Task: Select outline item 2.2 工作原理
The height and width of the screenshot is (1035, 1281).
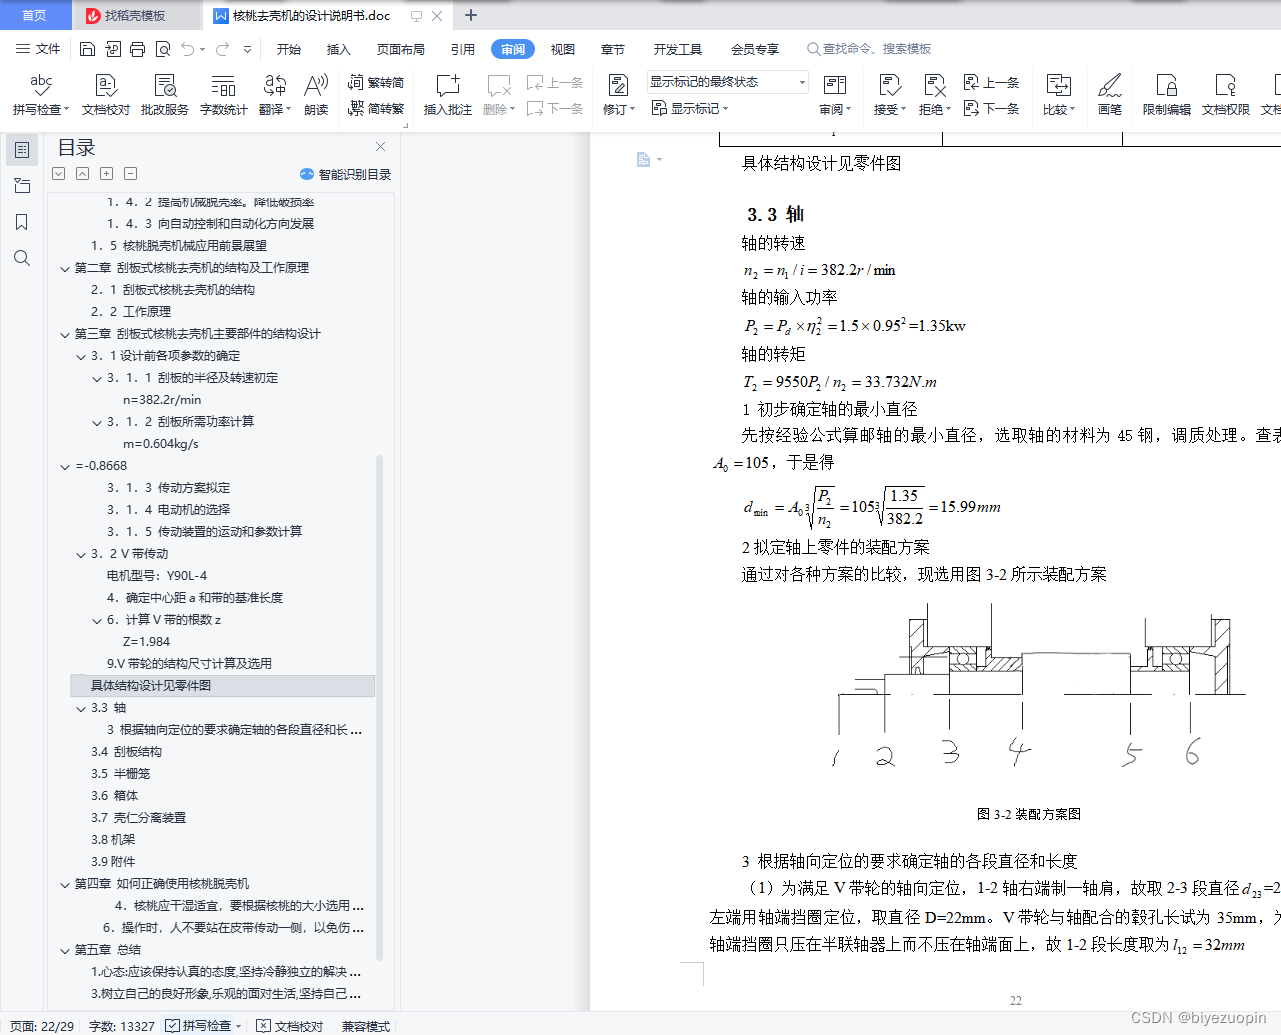Action: click(x=131, y=312)
